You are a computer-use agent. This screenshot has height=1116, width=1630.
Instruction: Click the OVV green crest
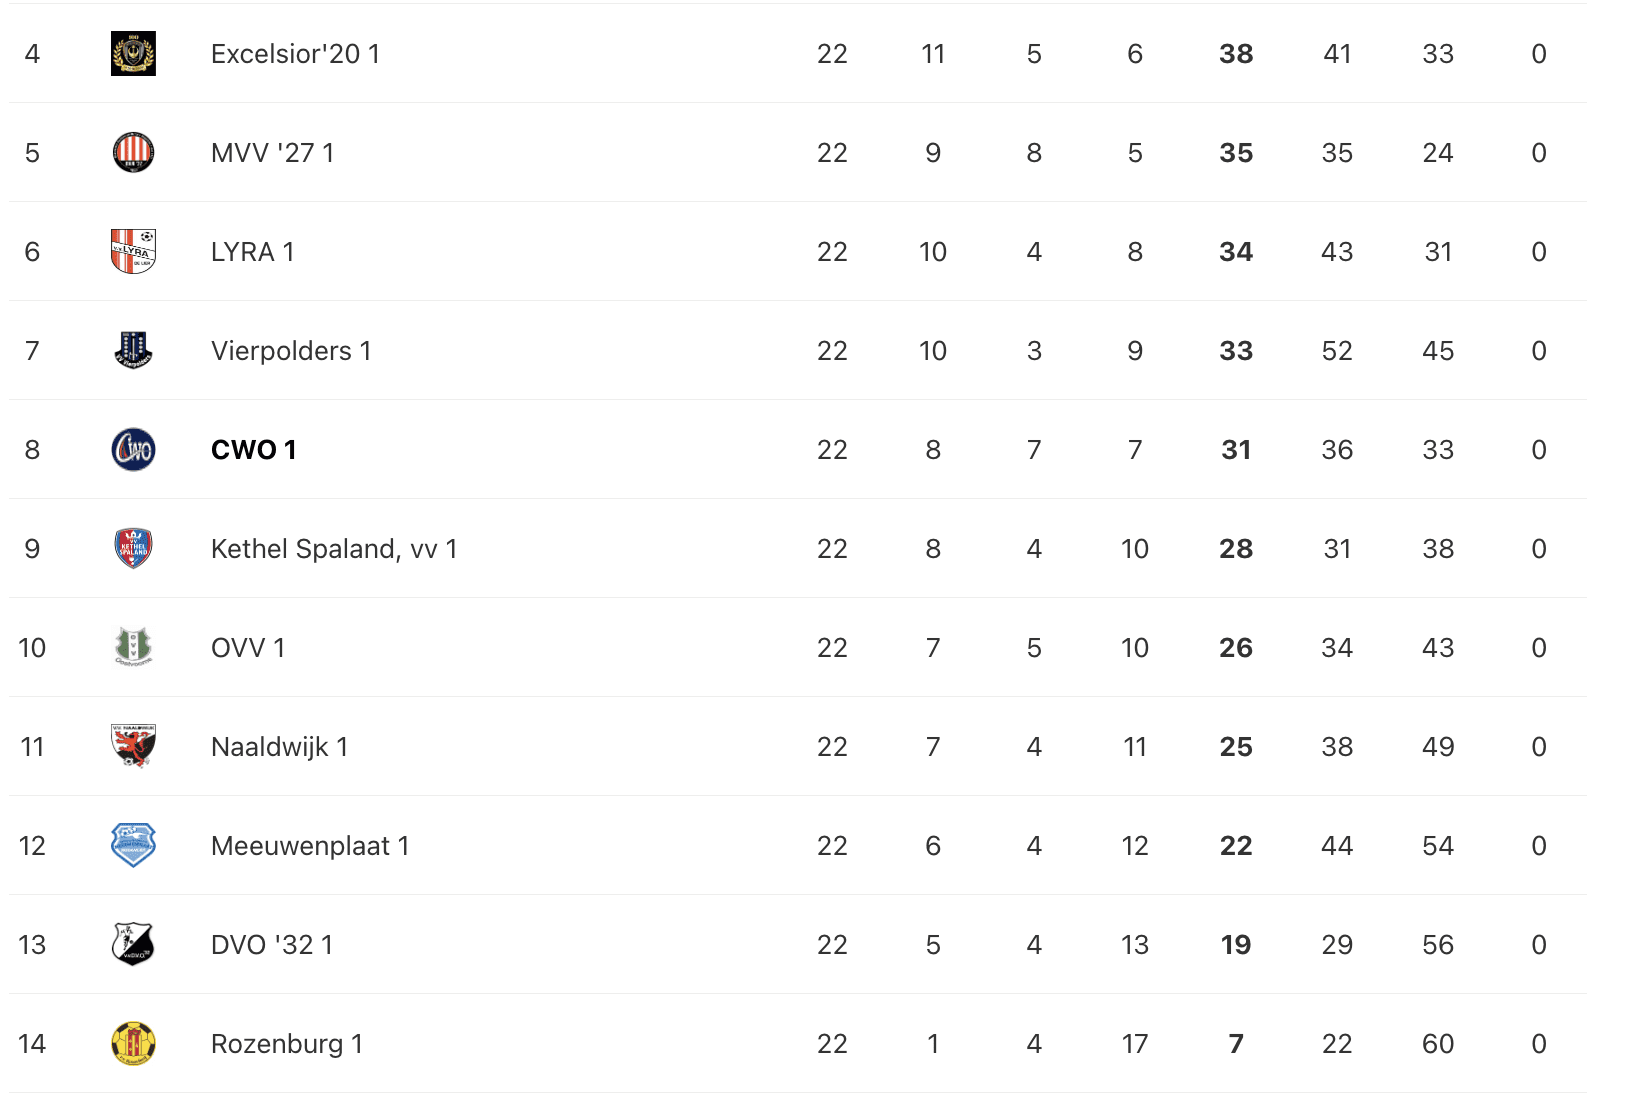(x=133, y=648)
